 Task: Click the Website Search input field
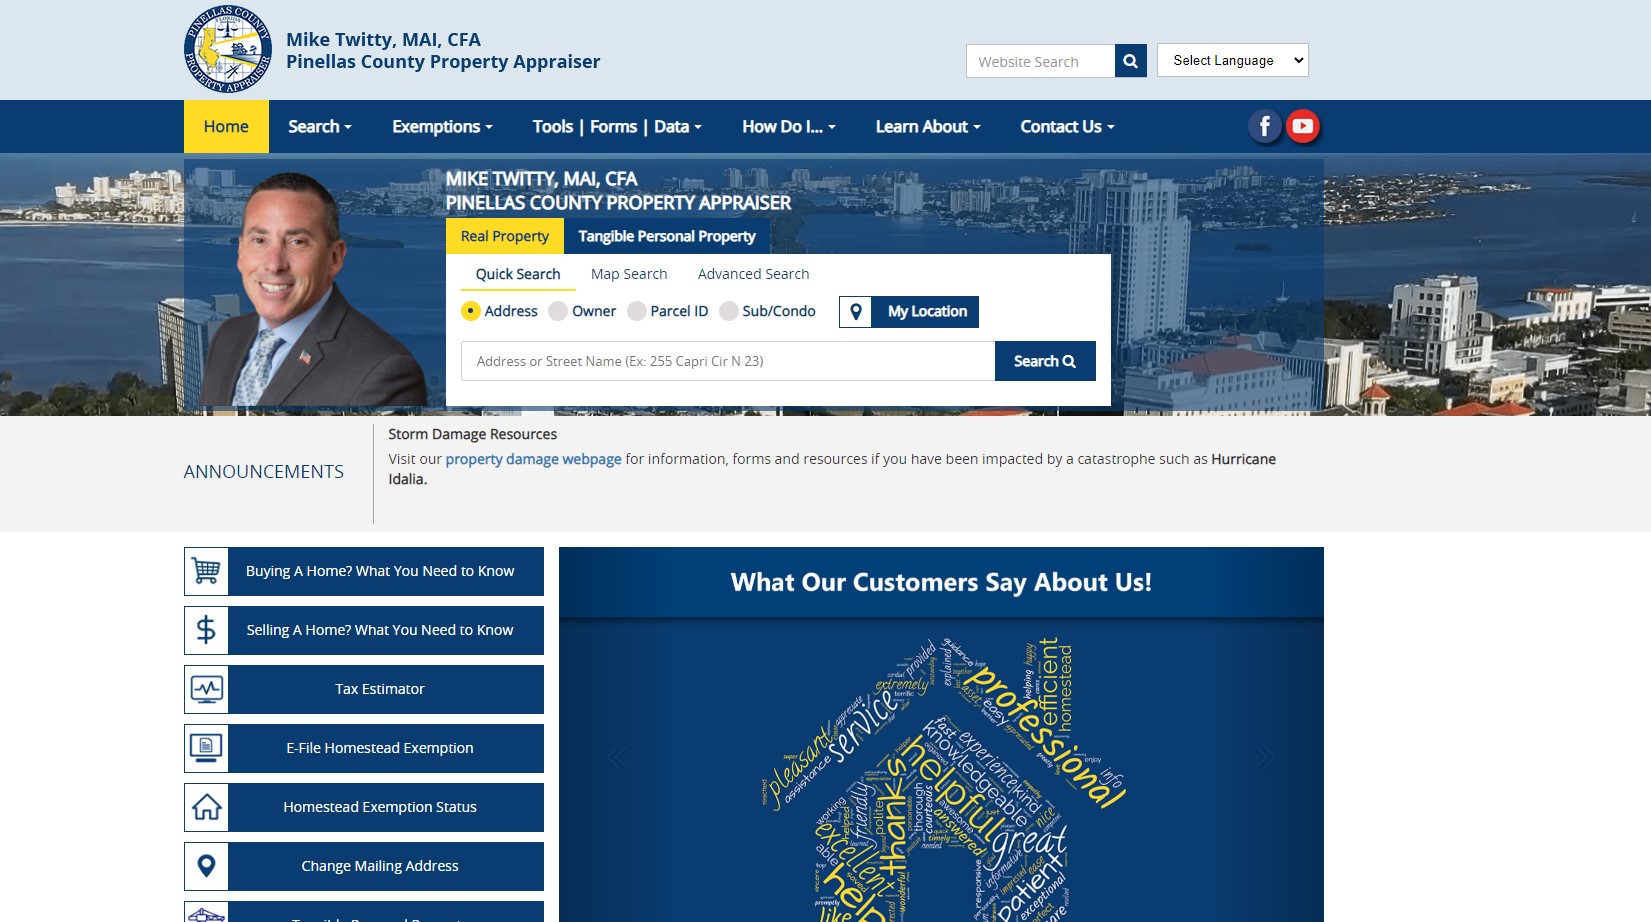coord(1040,61)
